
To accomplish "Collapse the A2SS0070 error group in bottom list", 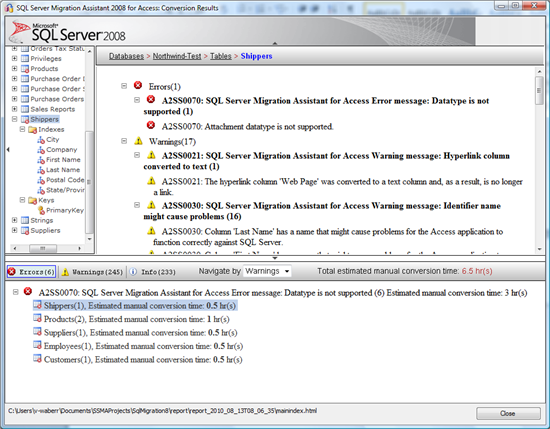I will point(15,292).
